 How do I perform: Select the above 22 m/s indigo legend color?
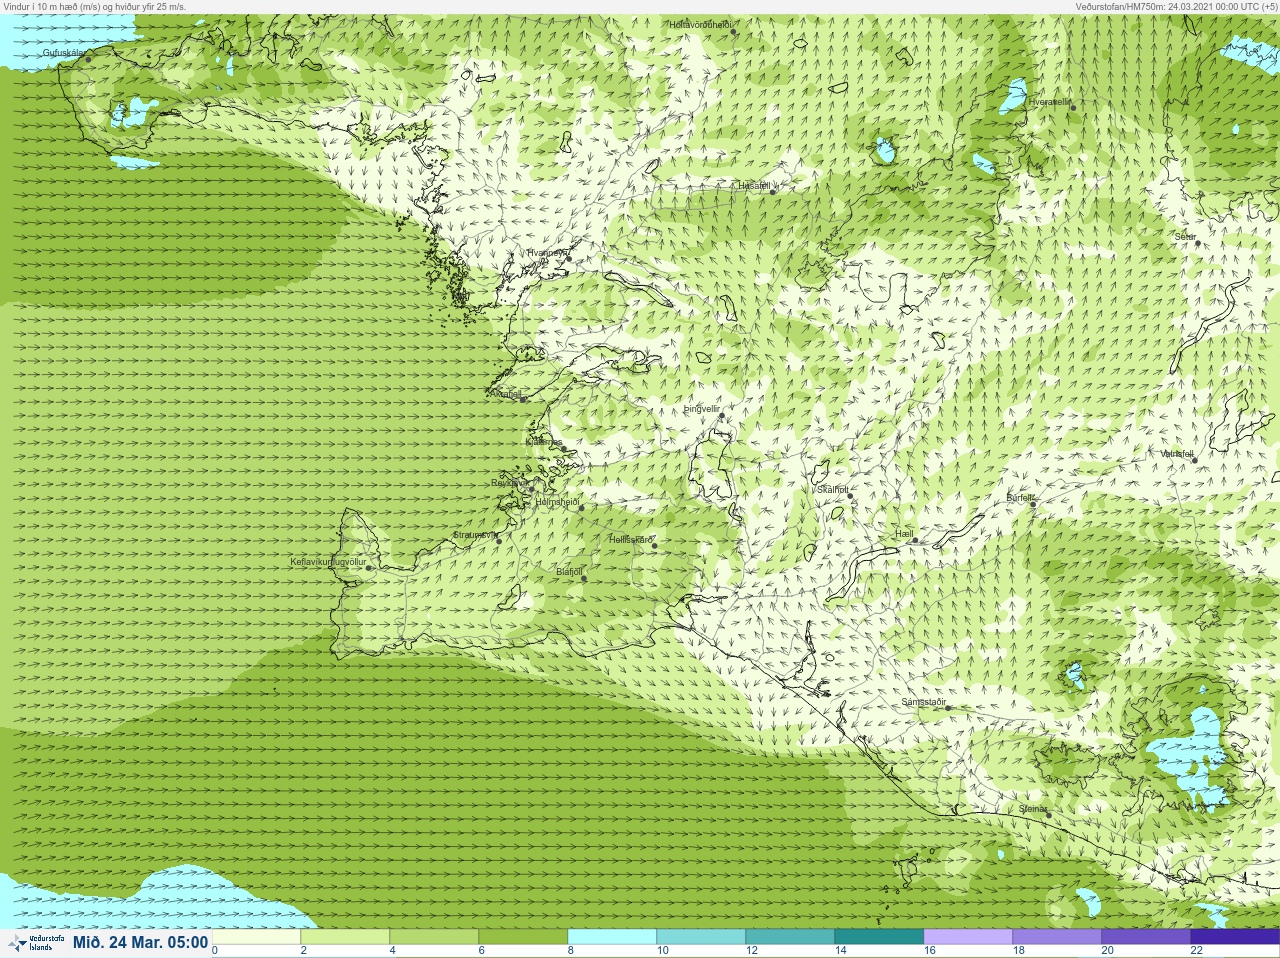coord(1235,937)
